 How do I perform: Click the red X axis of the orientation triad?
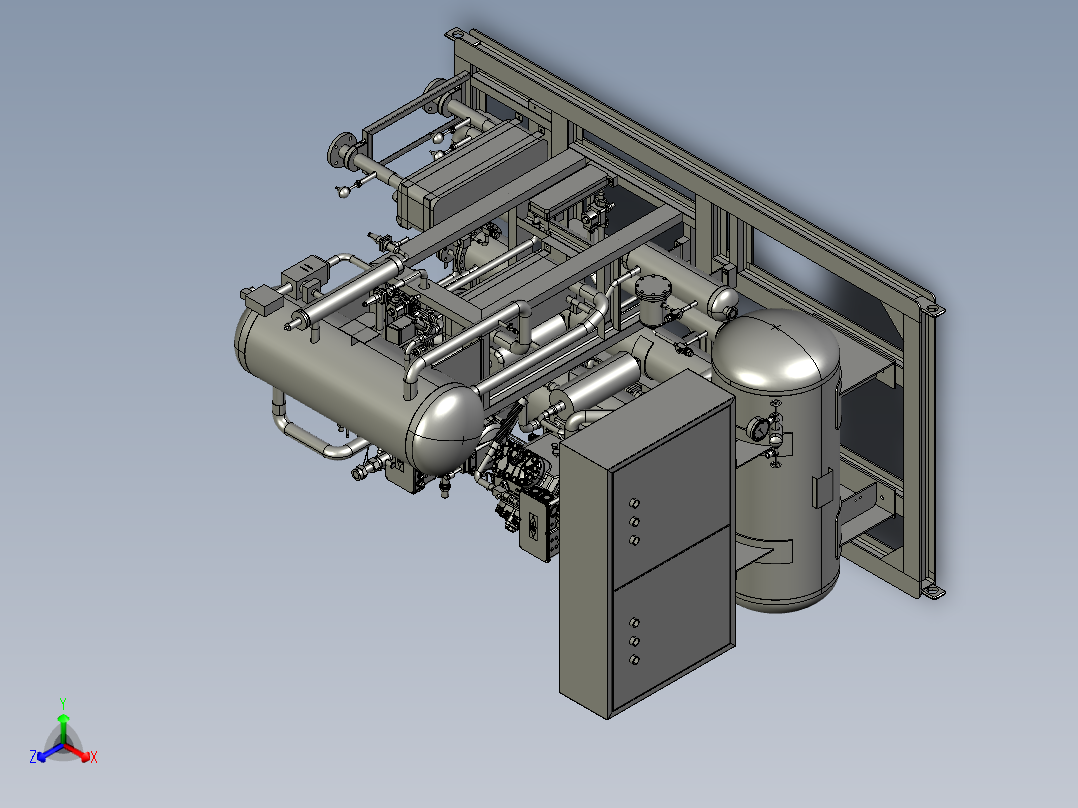pos(80,754)
